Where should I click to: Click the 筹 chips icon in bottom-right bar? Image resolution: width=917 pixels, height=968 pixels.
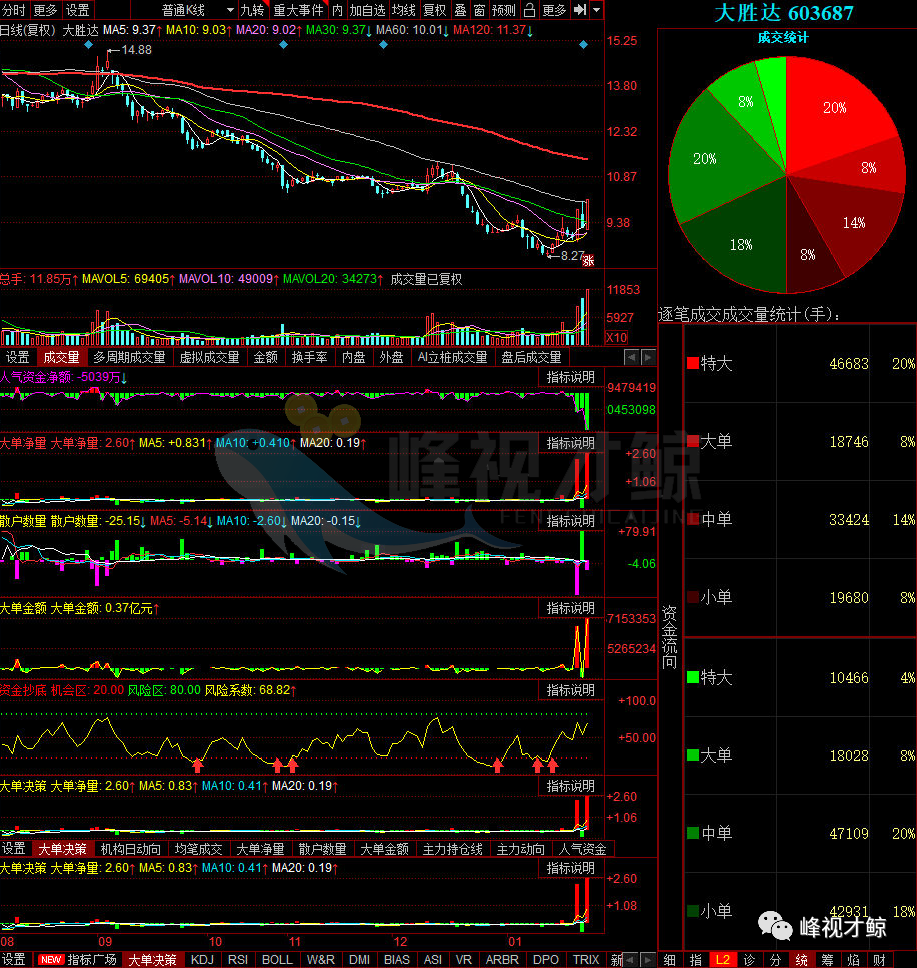[827, 960]
